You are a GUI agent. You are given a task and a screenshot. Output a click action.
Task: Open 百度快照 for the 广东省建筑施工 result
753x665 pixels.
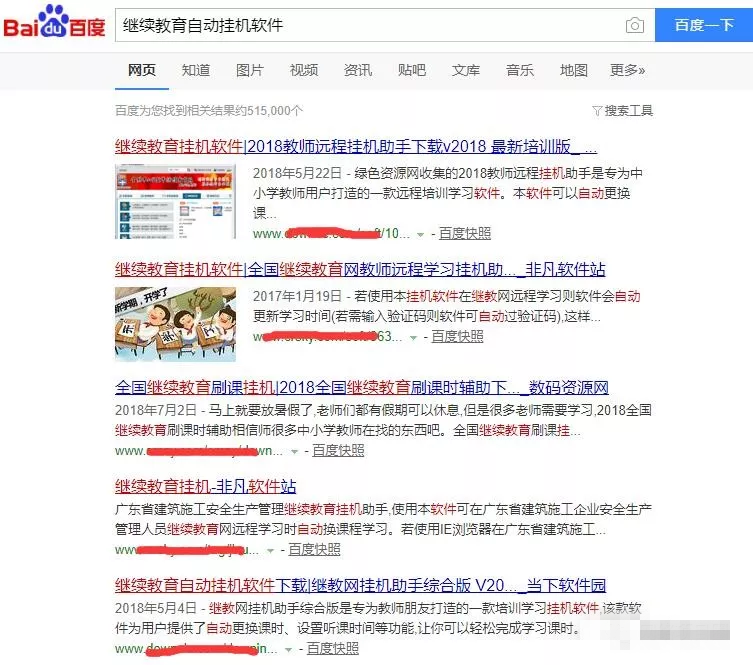tap(314, 549)
